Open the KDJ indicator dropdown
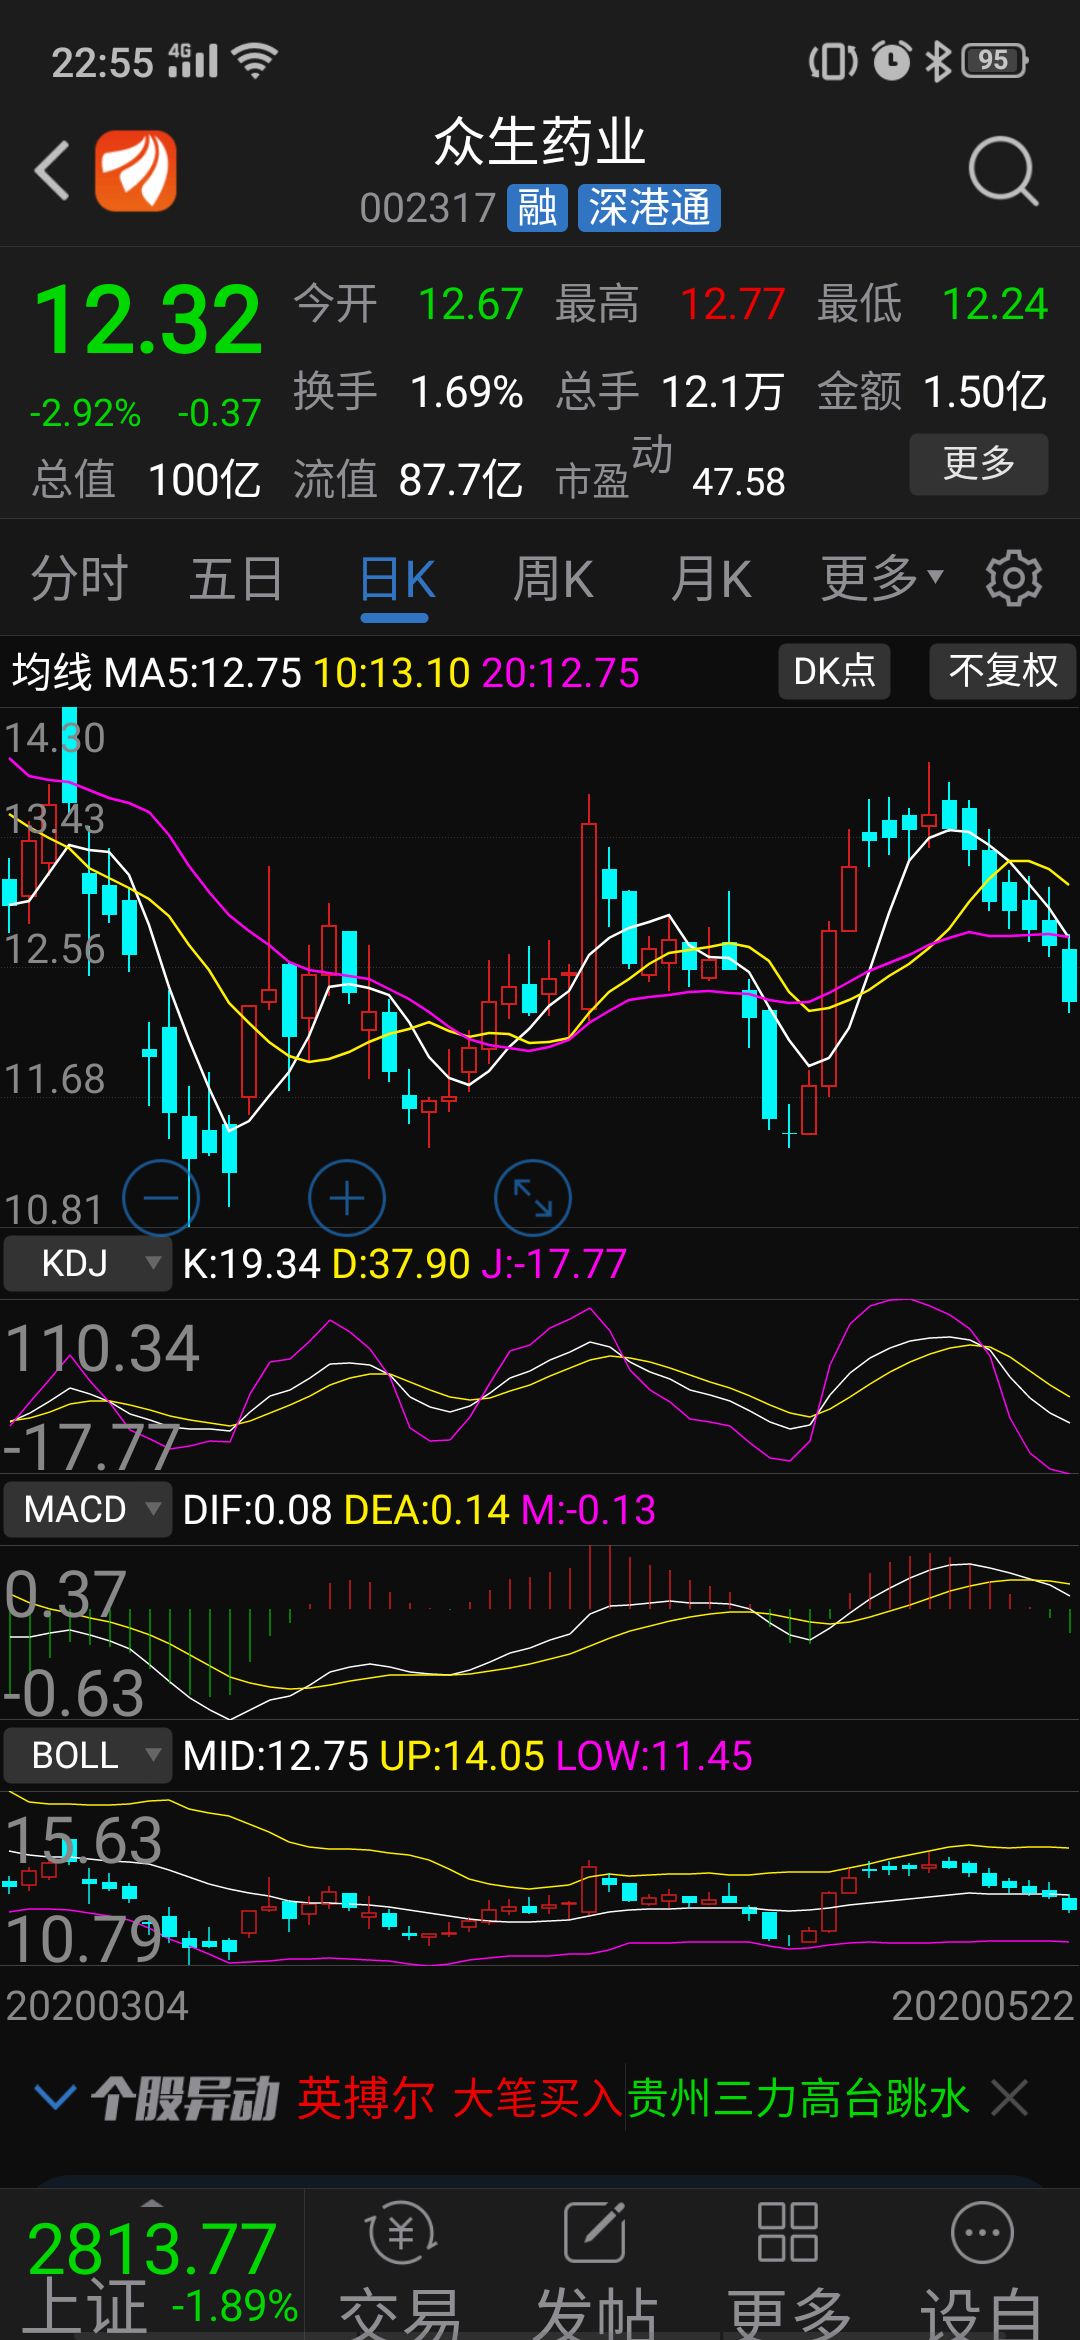The width and height of the screenshot is (1080, 2340). coord(87,1263)
